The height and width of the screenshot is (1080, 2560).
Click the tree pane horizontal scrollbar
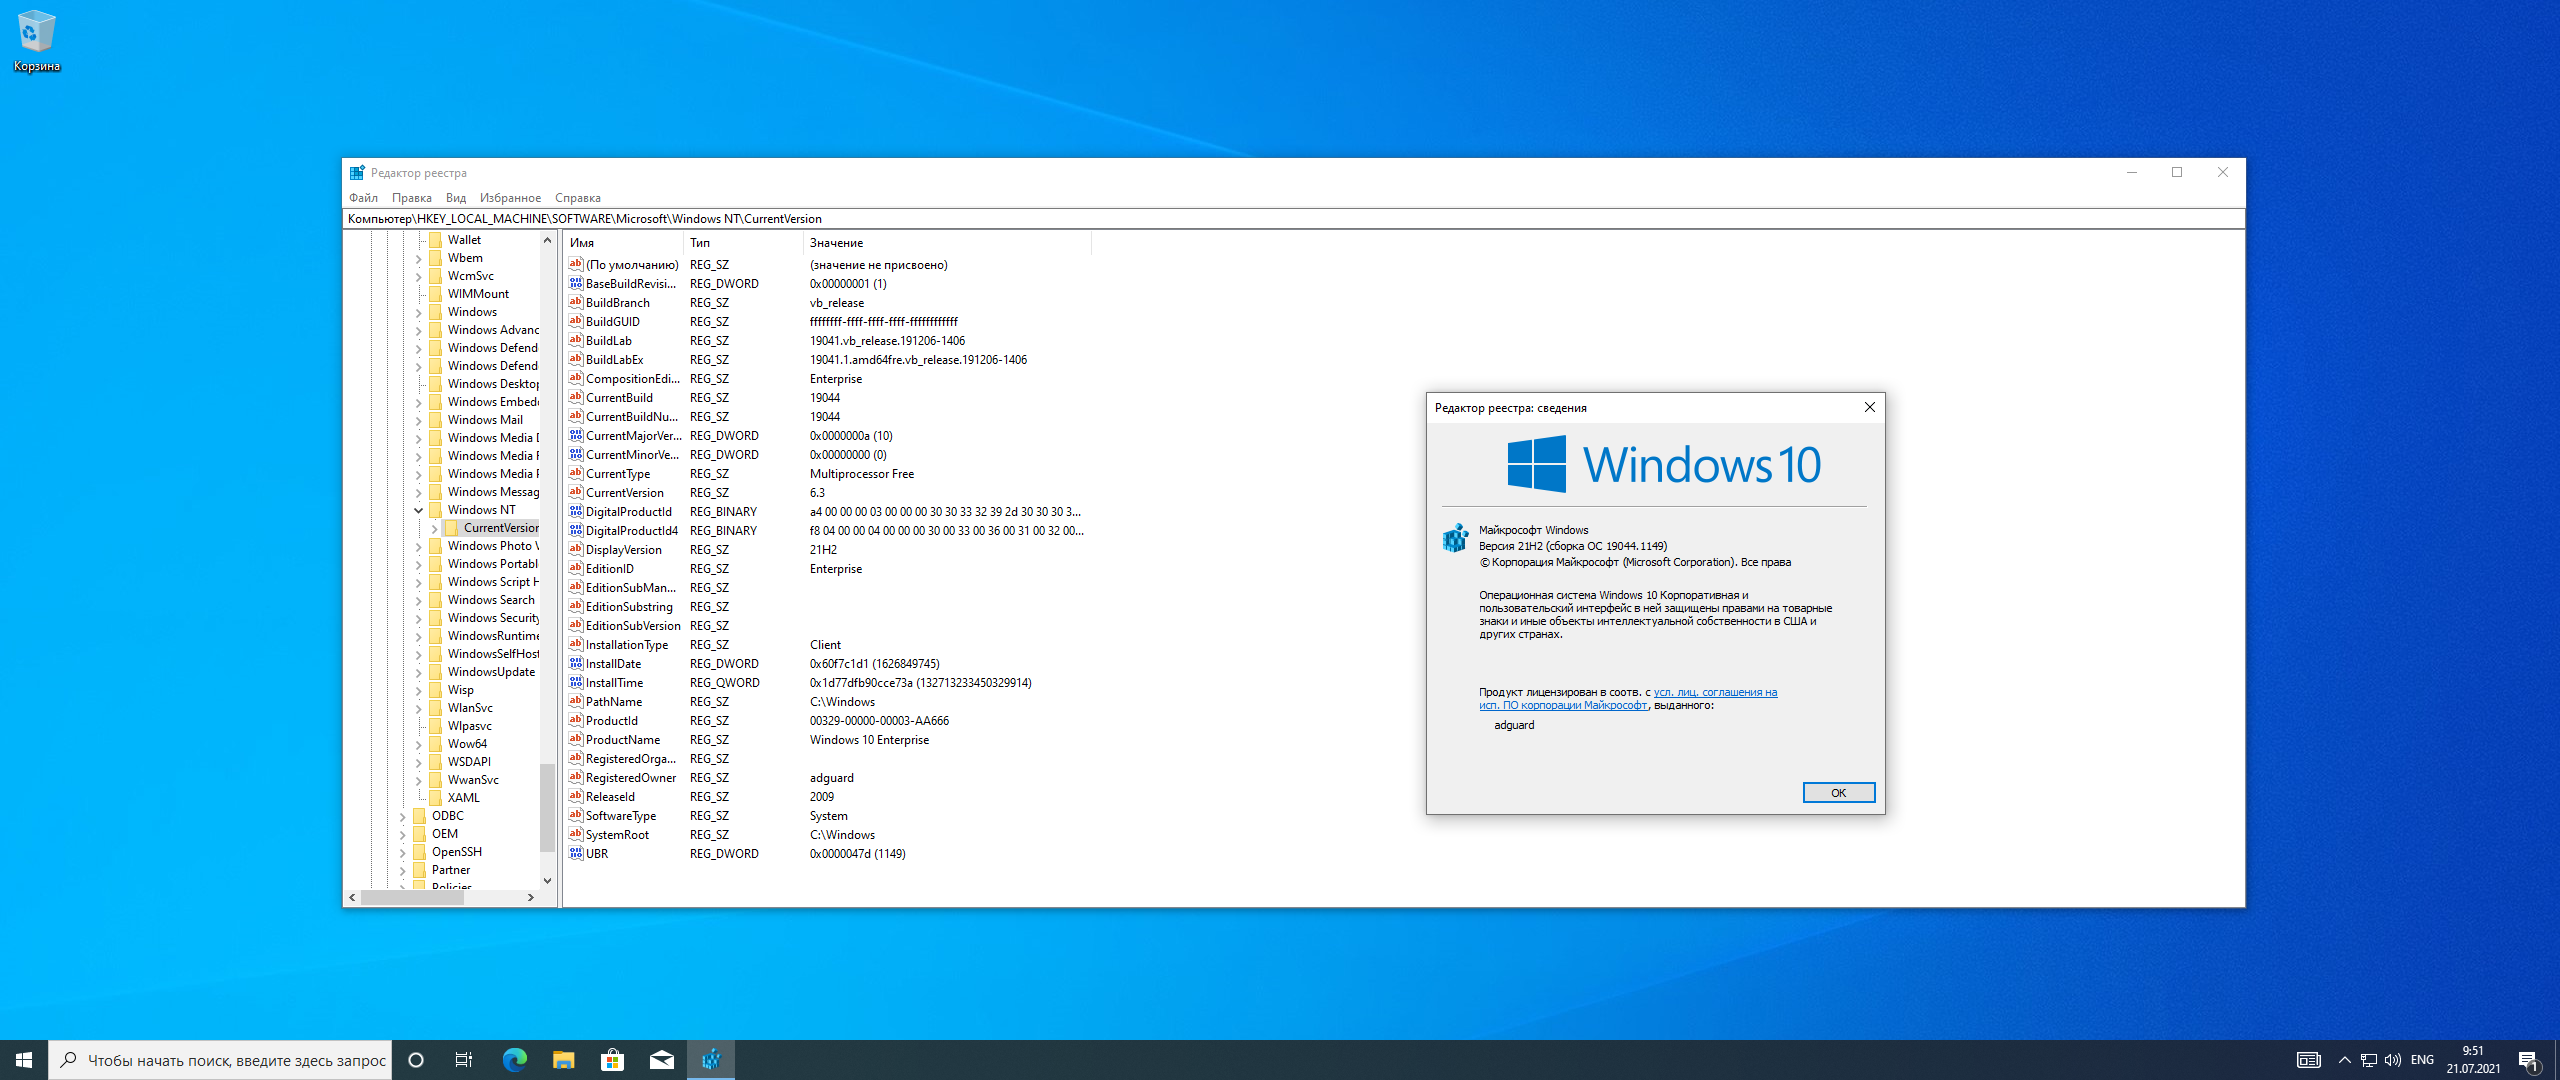412,898
